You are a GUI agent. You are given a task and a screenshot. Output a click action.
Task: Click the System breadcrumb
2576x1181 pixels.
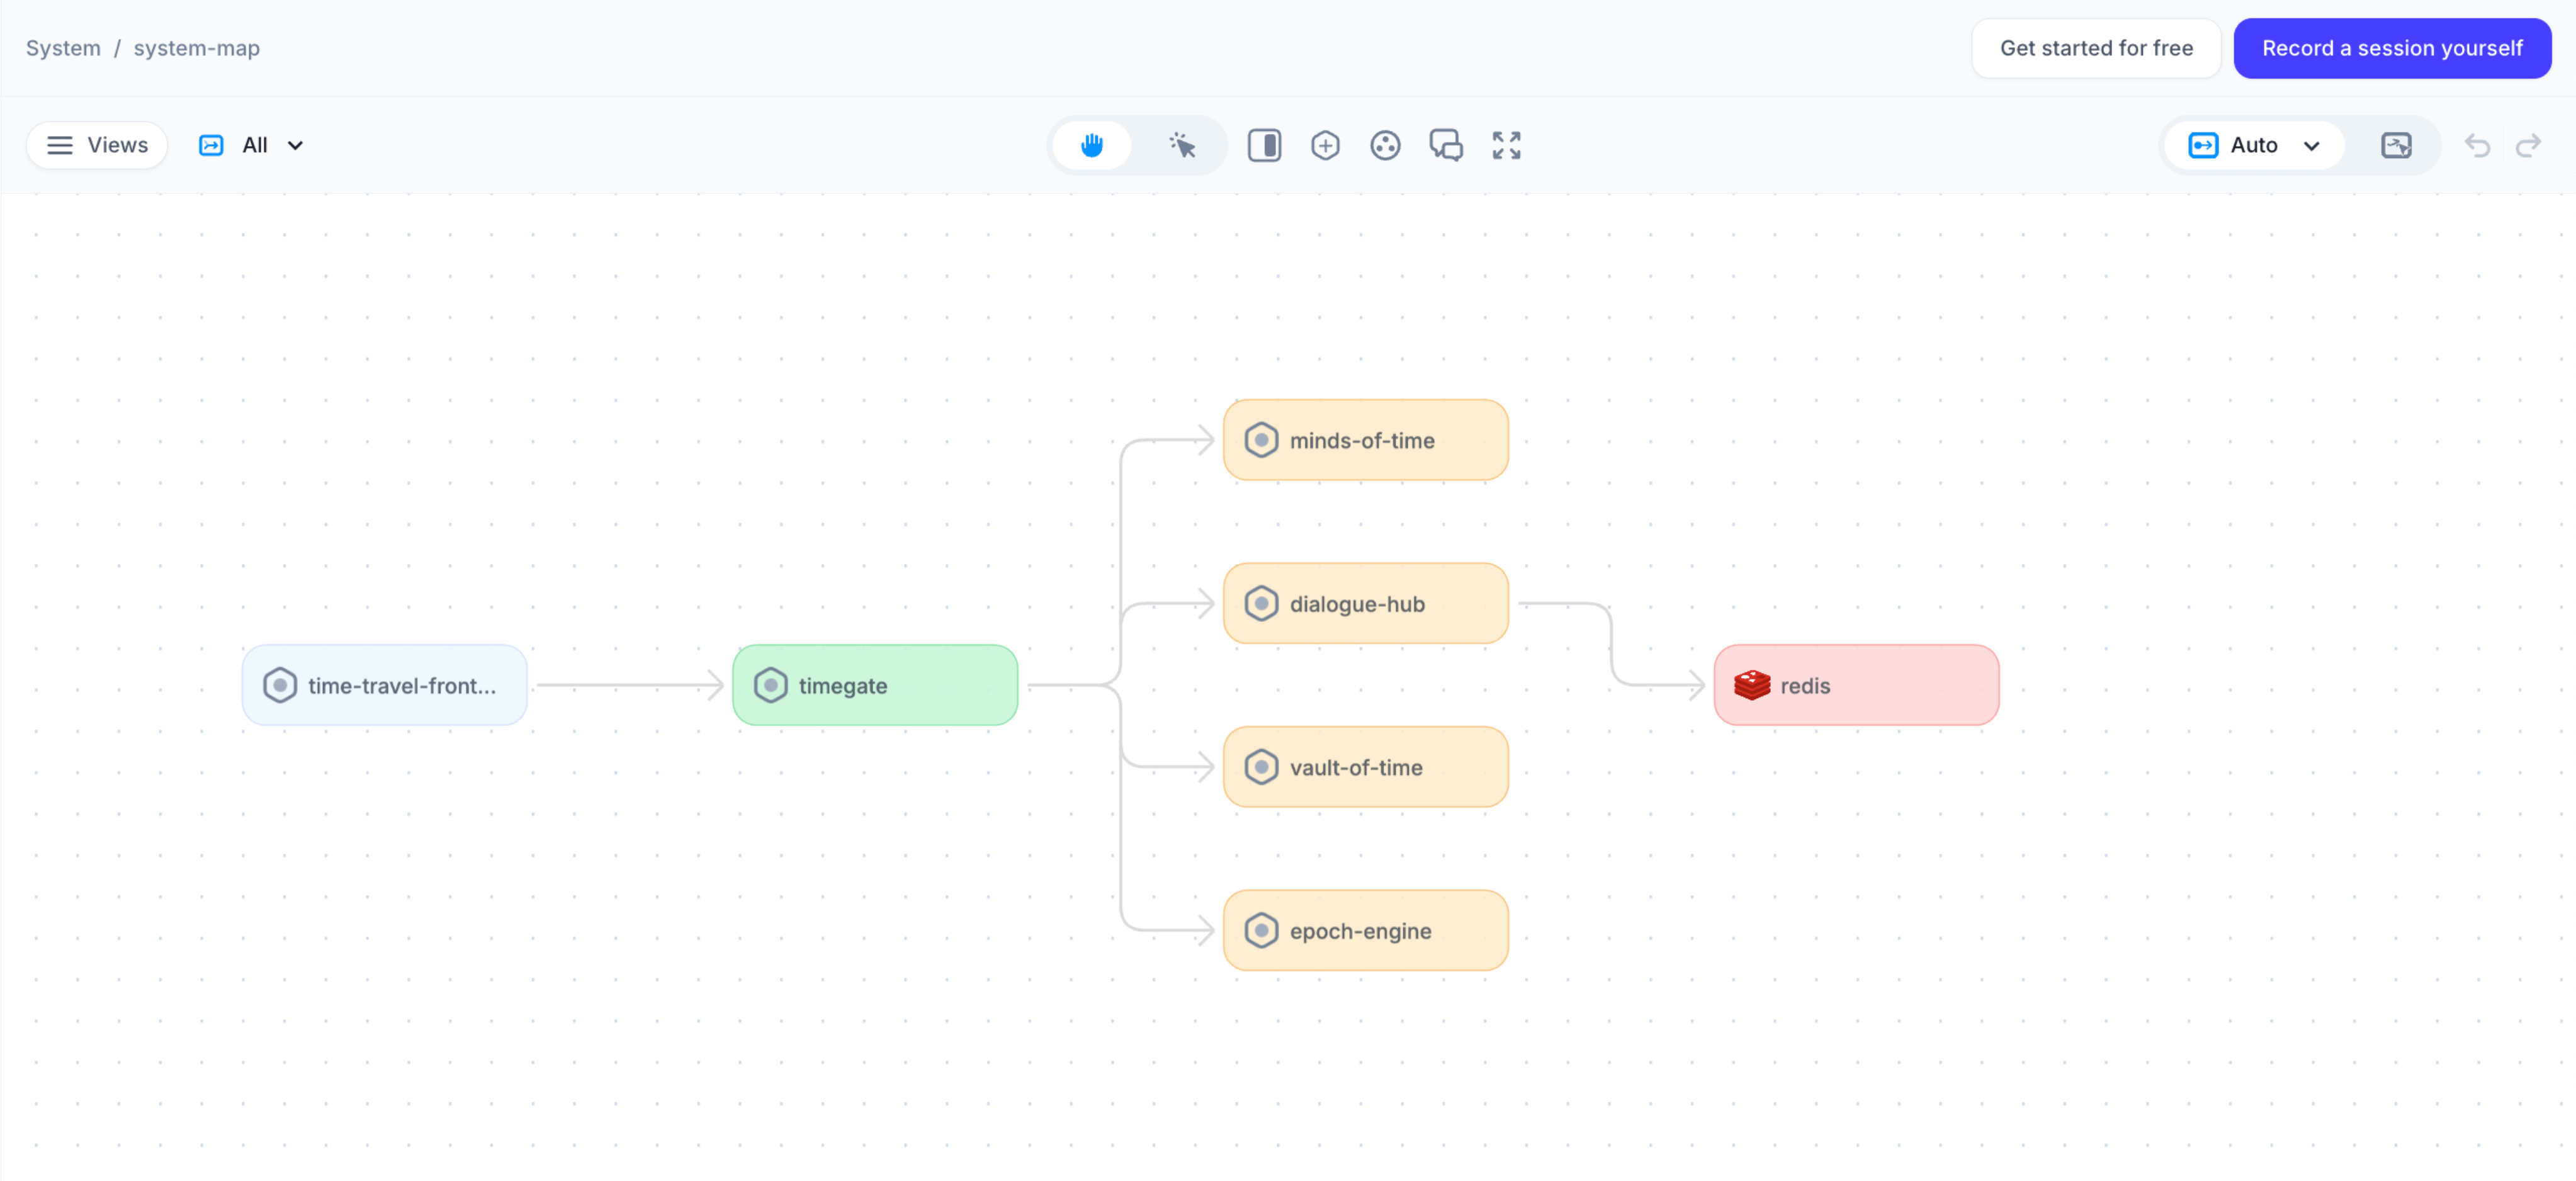point(63,48)
